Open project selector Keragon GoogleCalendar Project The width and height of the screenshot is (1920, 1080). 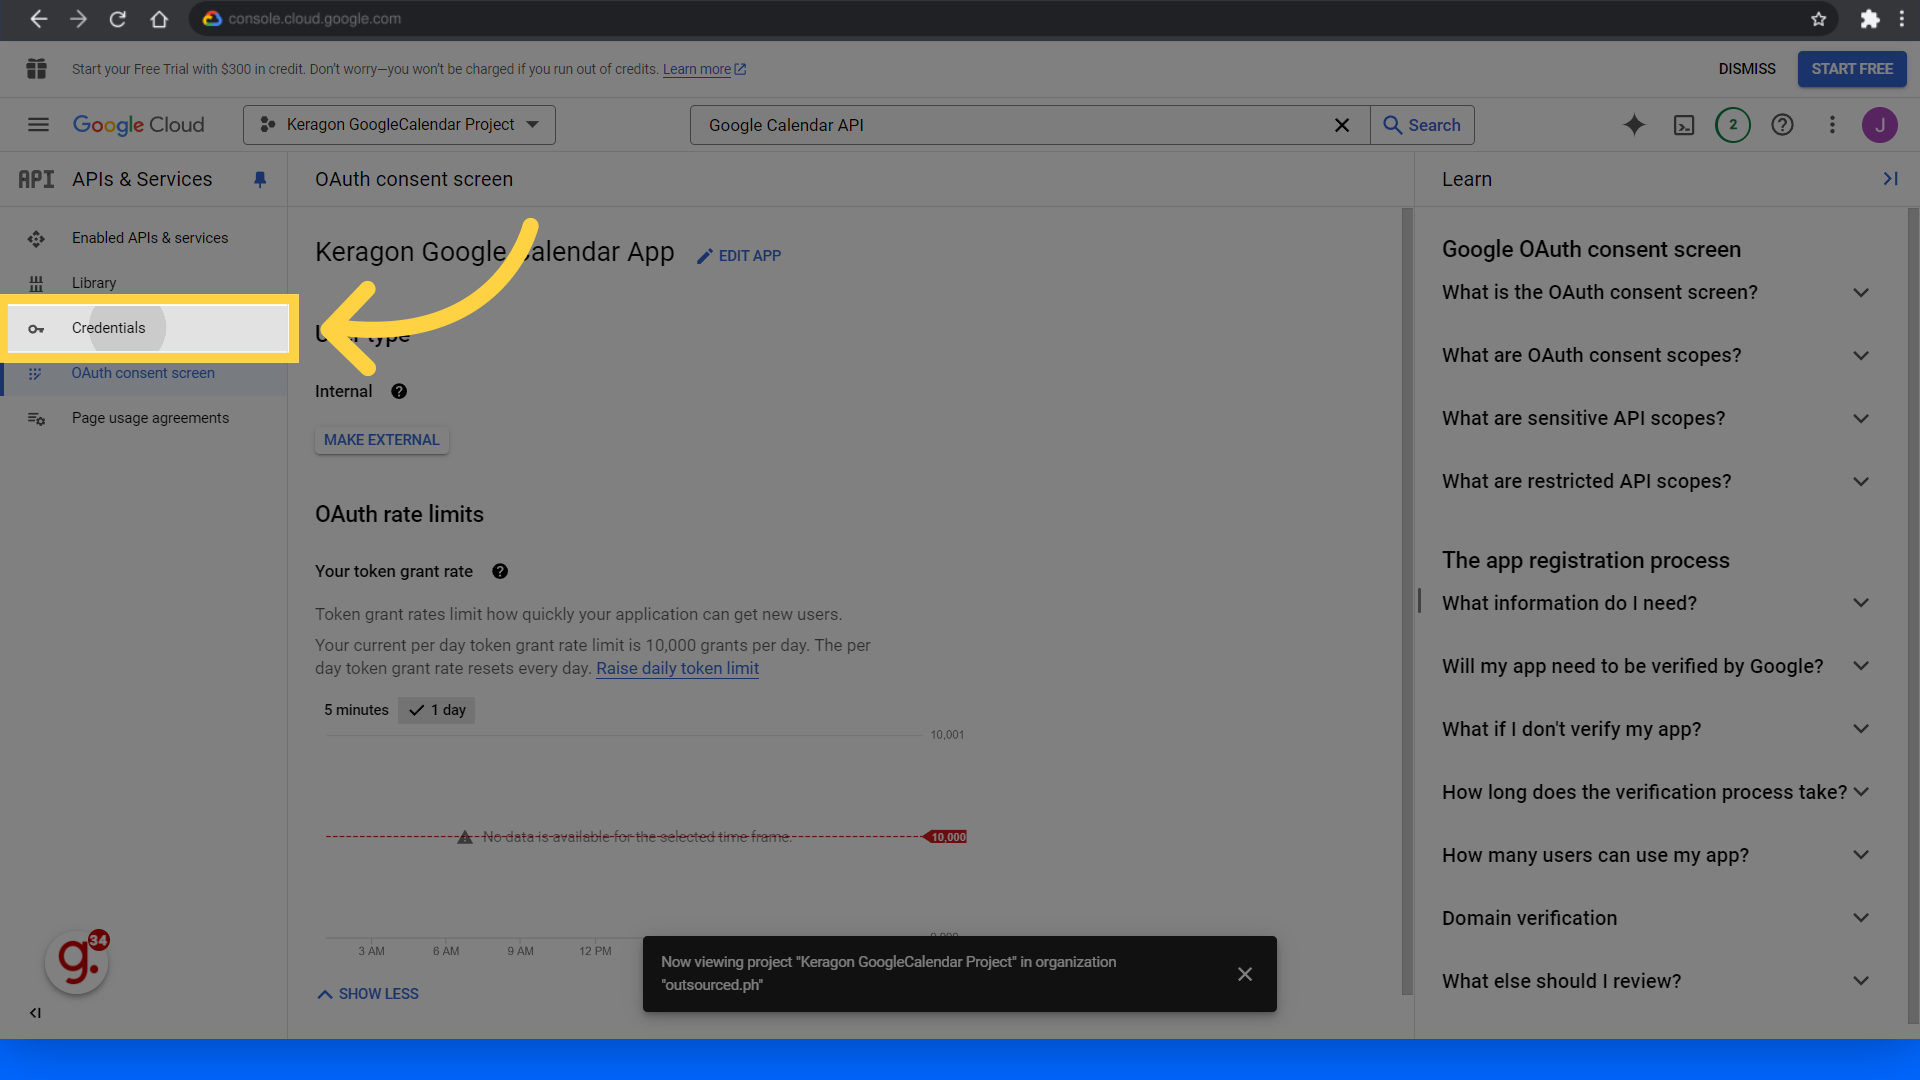pos(399,125)
